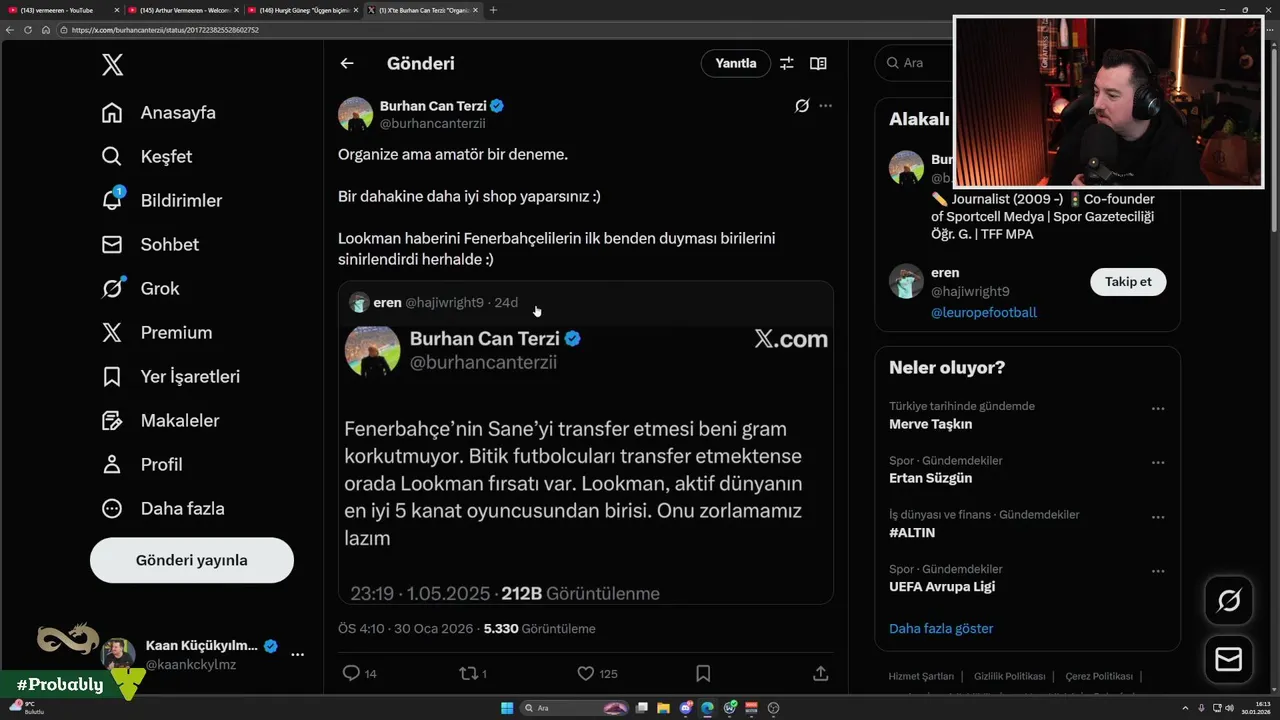Open the floating Grok button
The height and width of the screenshot is (720, 1280).
1228,601
